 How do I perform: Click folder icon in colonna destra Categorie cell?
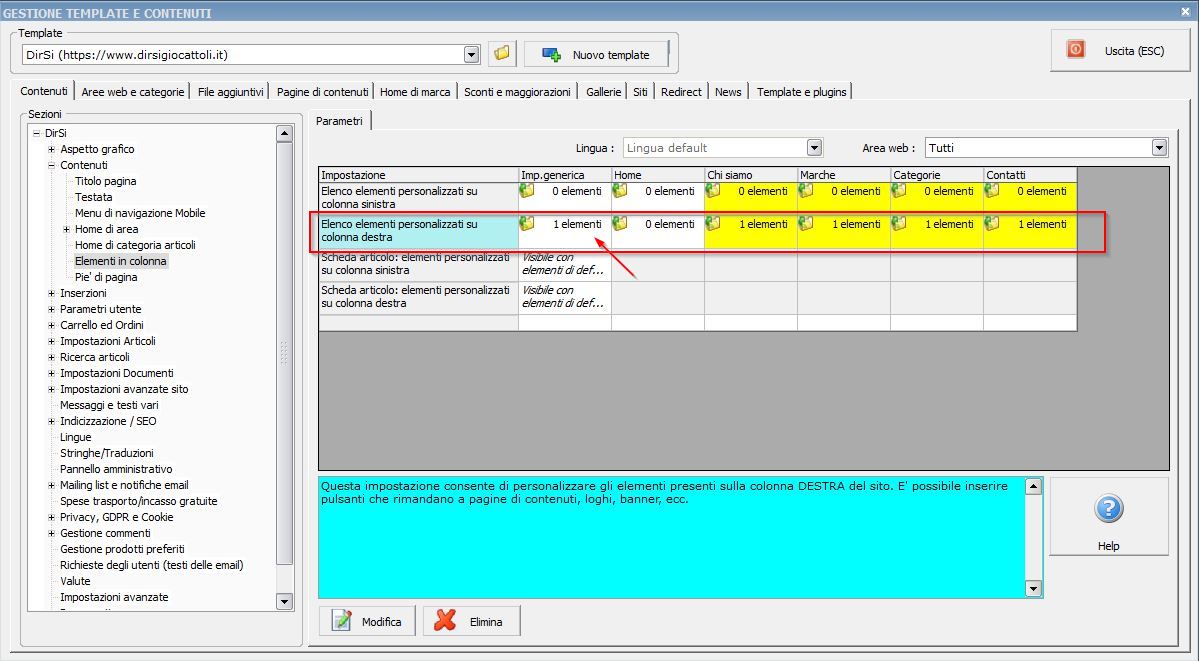coord(899,224)
